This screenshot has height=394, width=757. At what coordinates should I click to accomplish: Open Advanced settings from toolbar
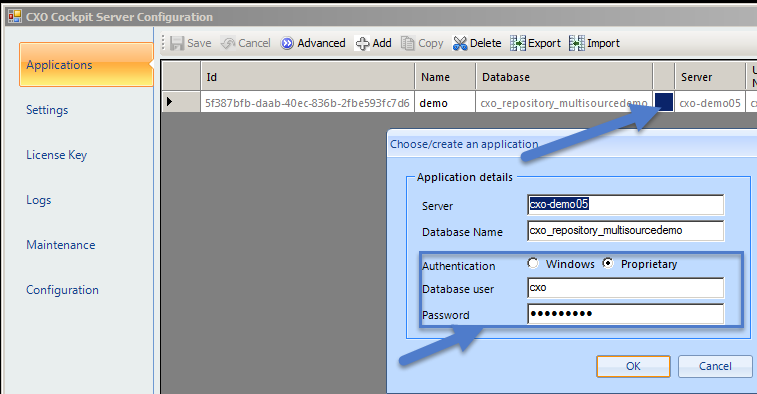(313, 43)
